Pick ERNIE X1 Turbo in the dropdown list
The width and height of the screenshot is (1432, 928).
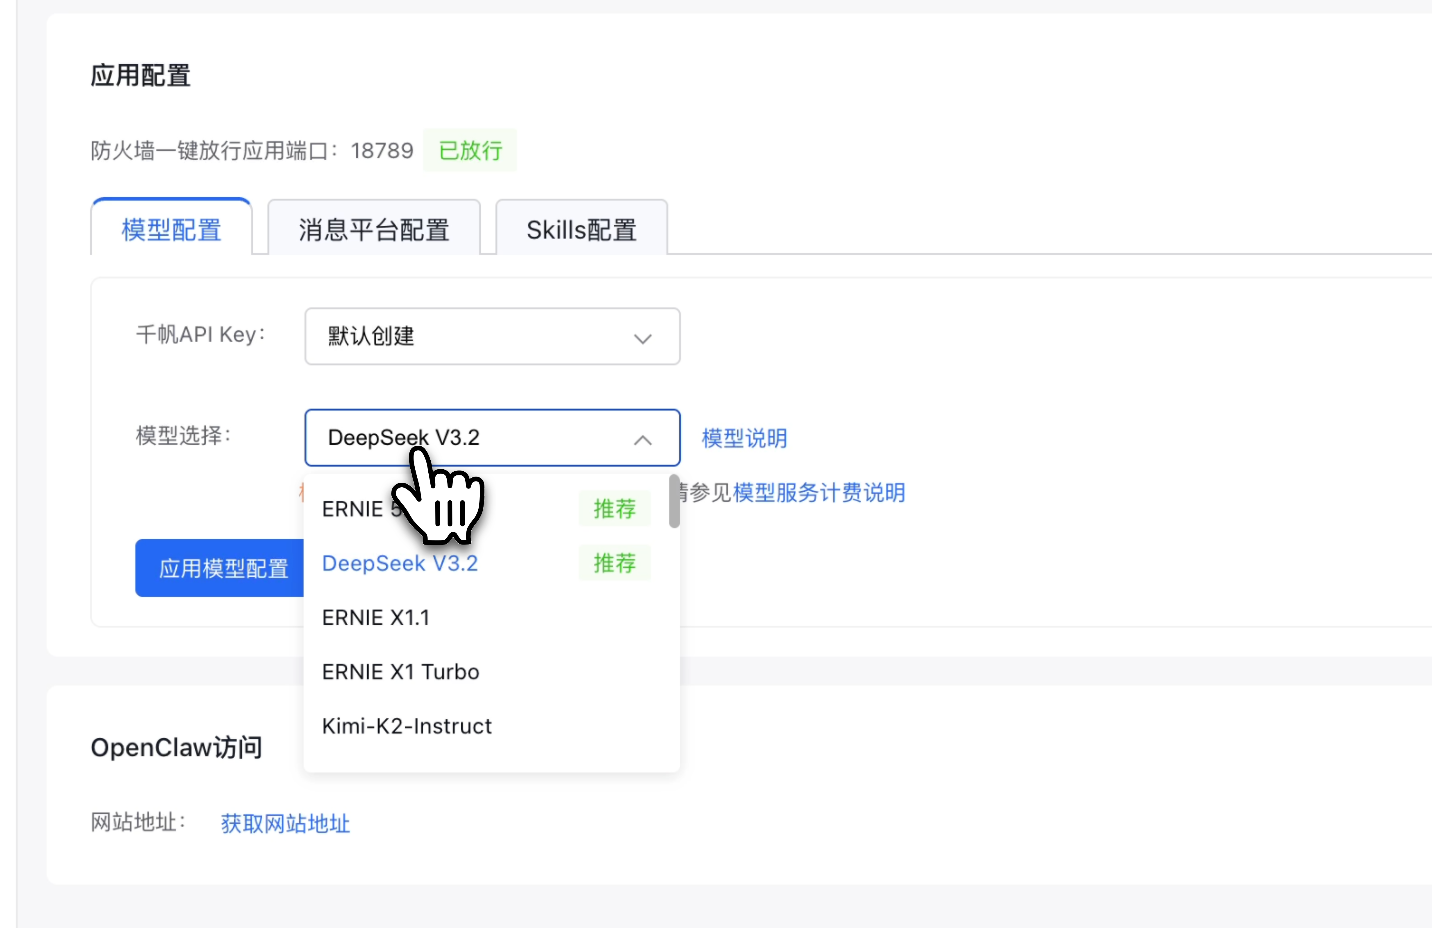pyautogui.click(x=400, y=671)
